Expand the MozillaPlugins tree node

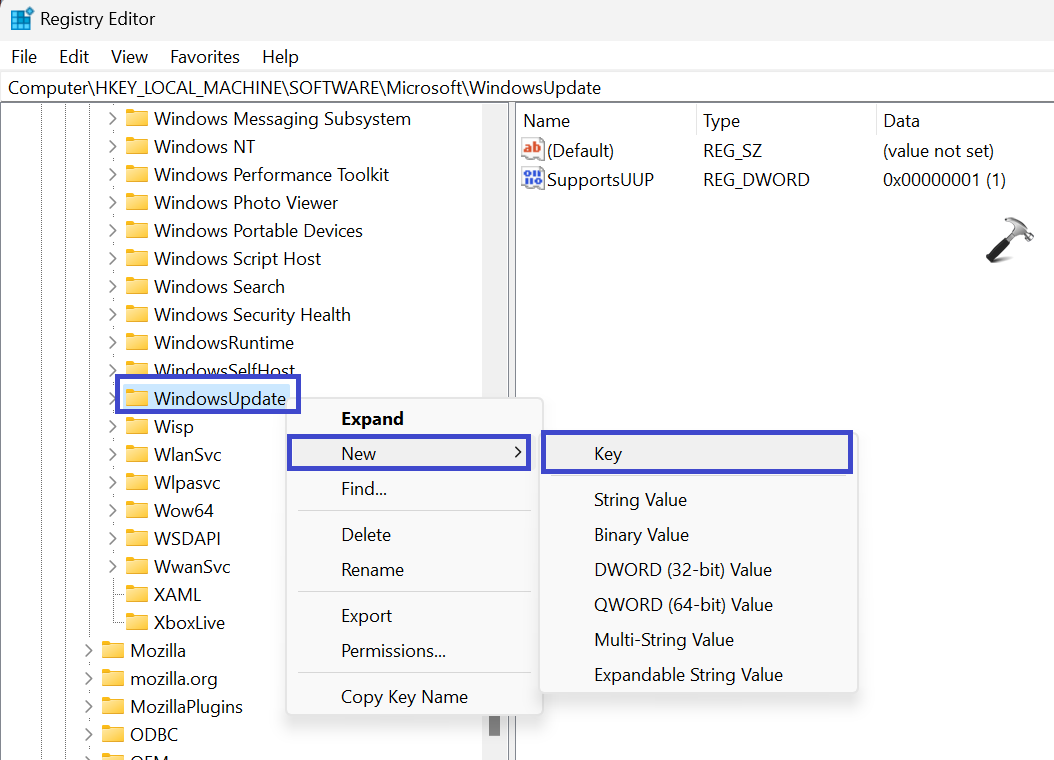pyautogui.click(x=89, y=707)
